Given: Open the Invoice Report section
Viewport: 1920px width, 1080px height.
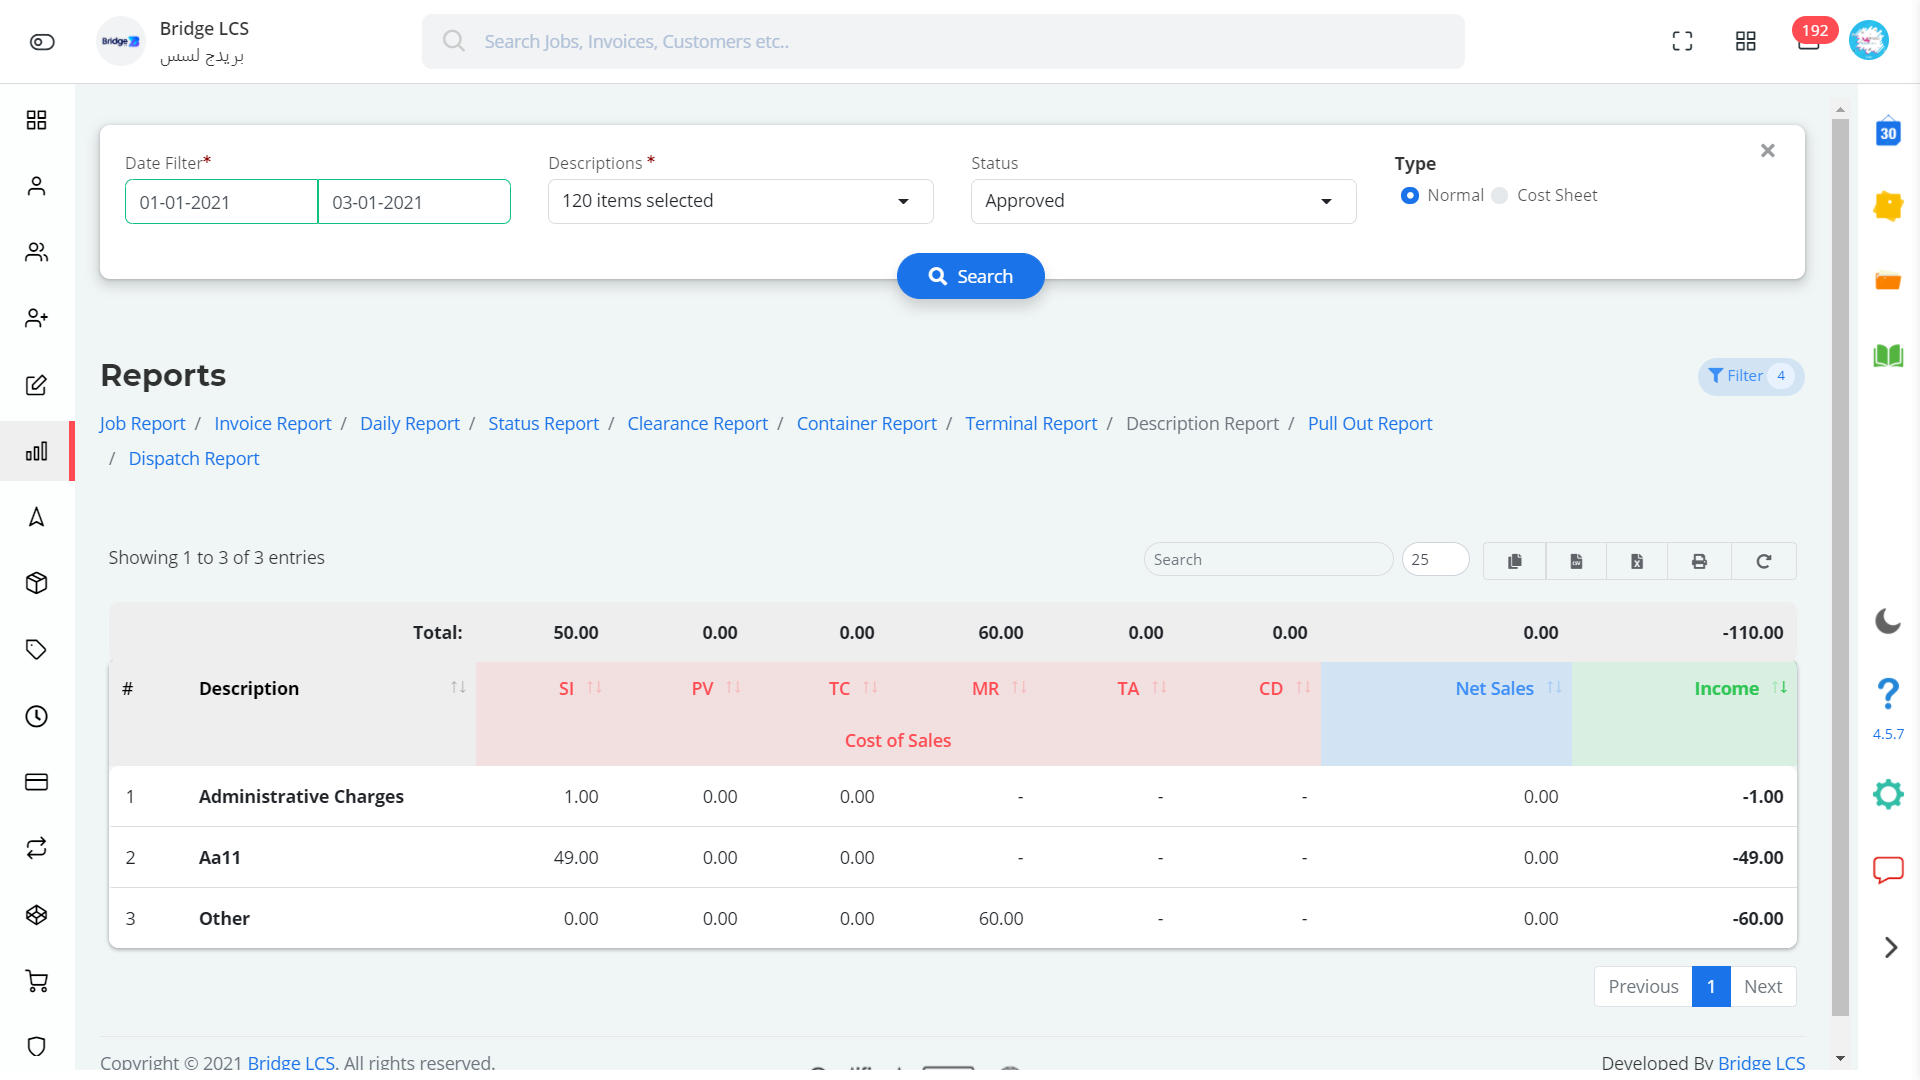Looking at the screenshot, I should pyautogui.click(x=272, y=423).
